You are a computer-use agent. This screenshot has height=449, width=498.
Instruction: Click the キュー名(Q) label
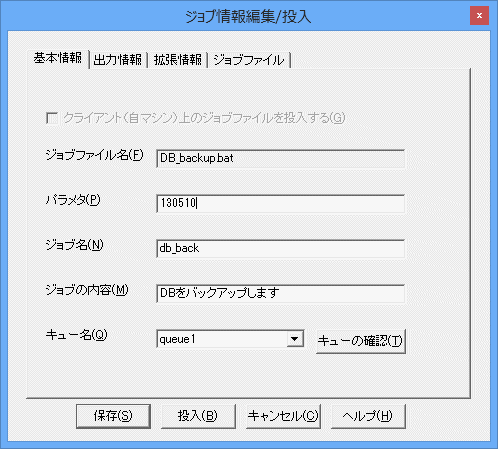pyautogui.click(x=76, y=334)
